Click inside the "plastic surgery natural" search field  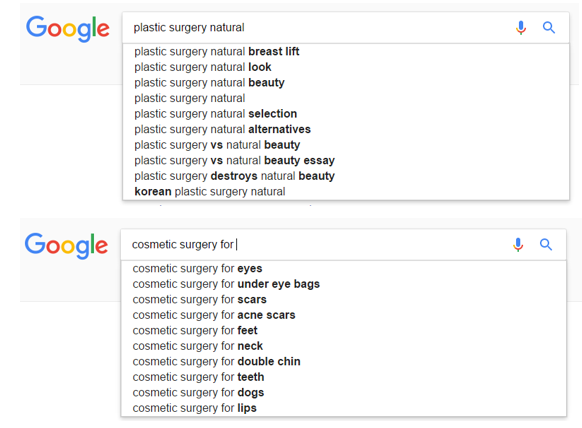319,27
